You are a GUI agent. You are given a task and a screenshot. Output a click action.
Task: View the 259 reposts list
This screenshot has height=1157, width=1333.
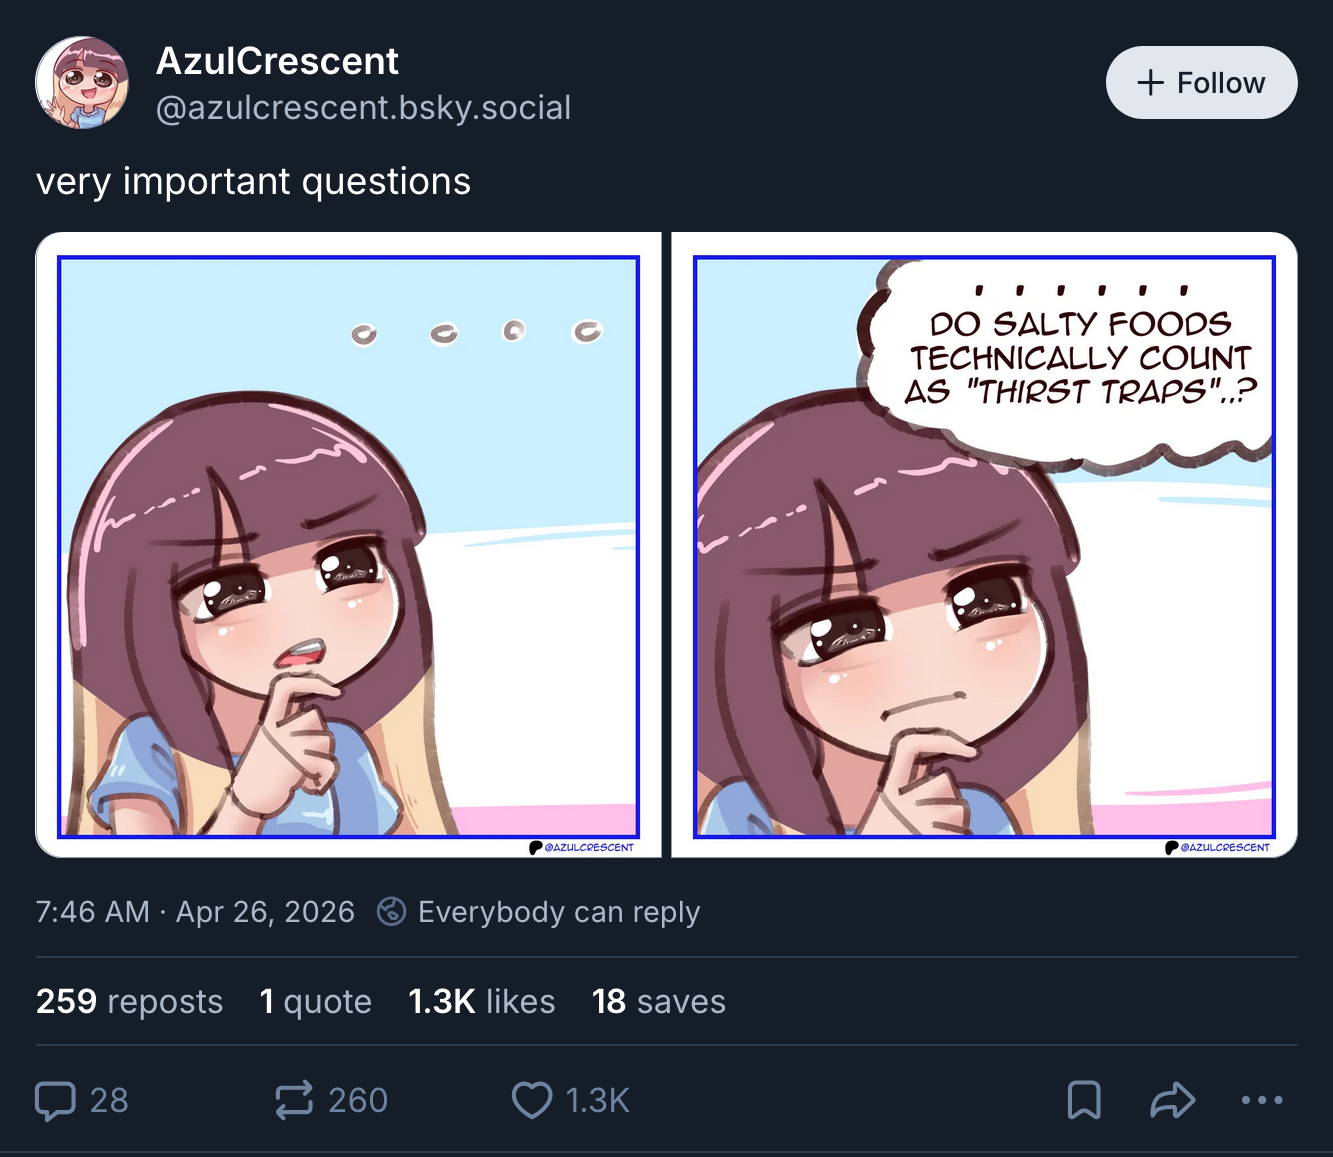(129, 1002)
